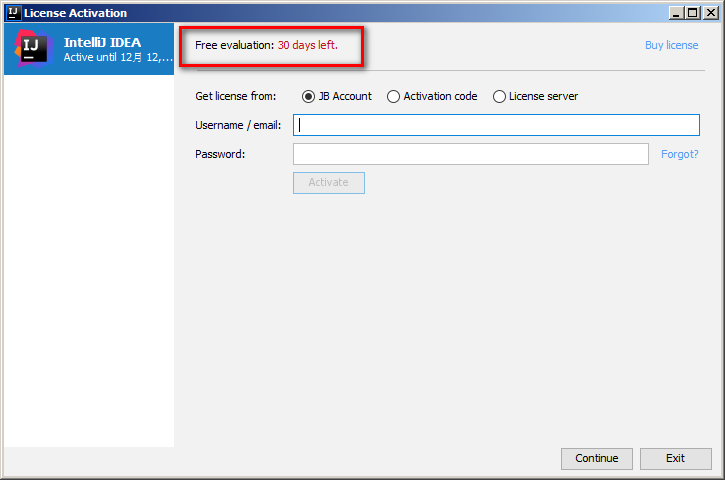
Task: Click the '30 days left.' evaluation text
Action: click(x=307, y=45)
